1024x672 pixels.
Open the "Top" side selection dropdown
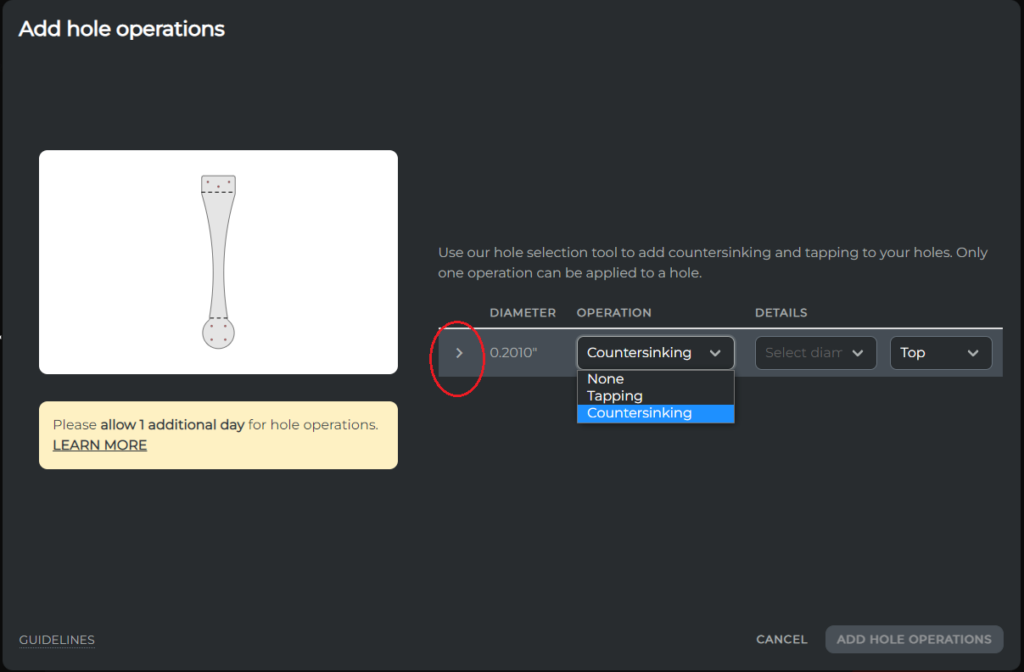coord(940,352)
